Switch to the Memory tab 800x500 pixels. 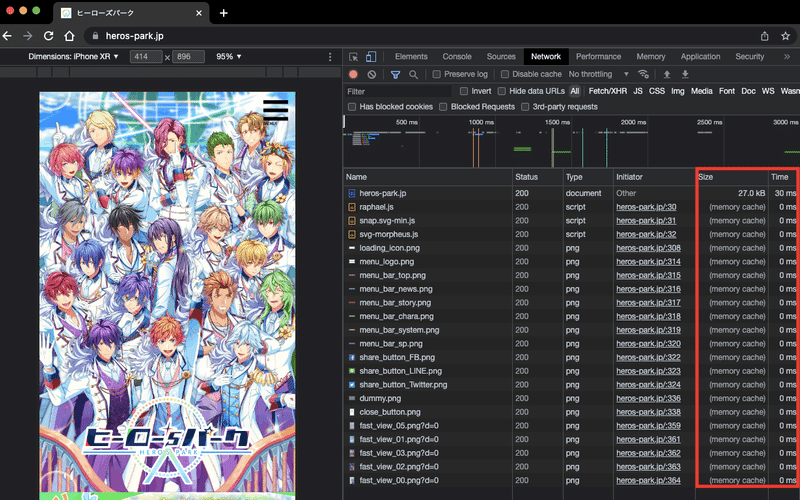pos(651,57)
